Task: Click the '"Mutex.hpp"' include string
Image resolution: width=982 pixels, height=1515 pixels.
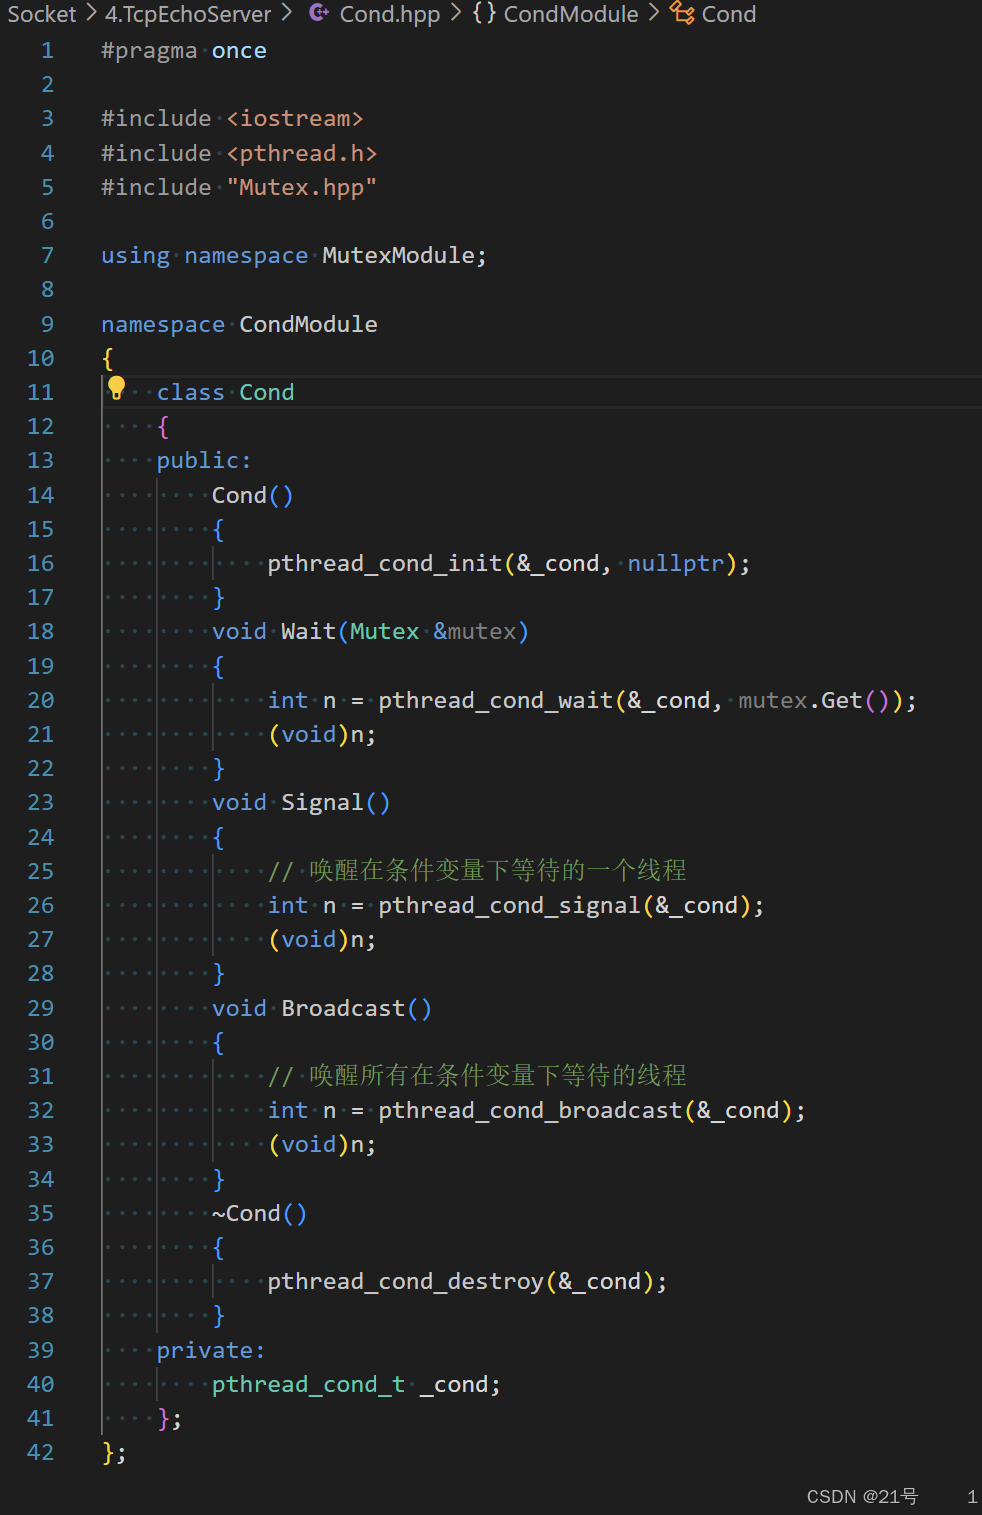Action: click(302, 187)
